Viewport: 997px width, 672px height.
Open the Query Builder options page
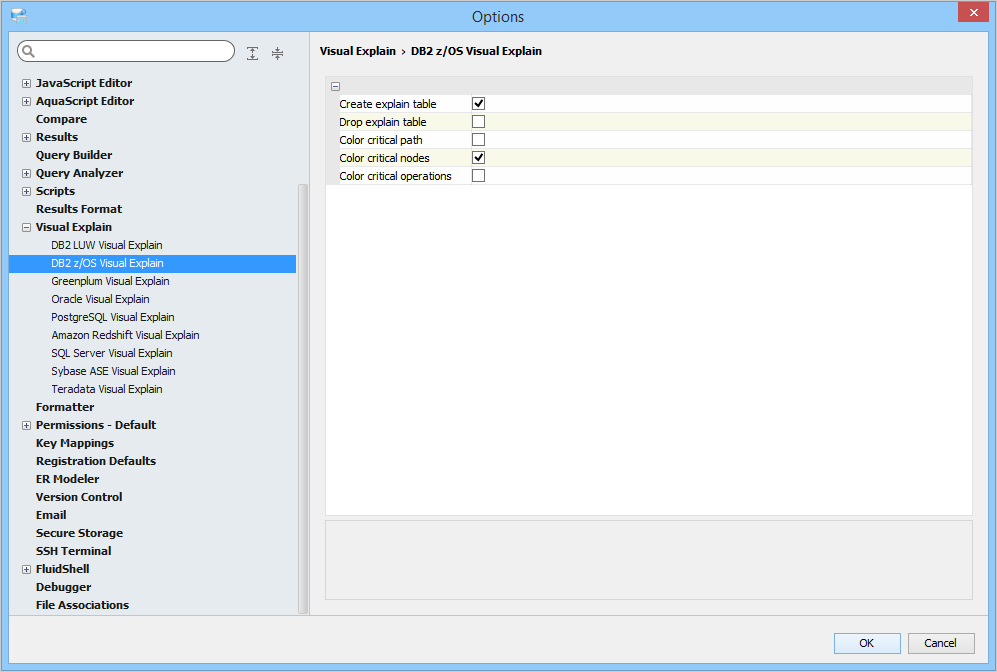pos(74,155)
